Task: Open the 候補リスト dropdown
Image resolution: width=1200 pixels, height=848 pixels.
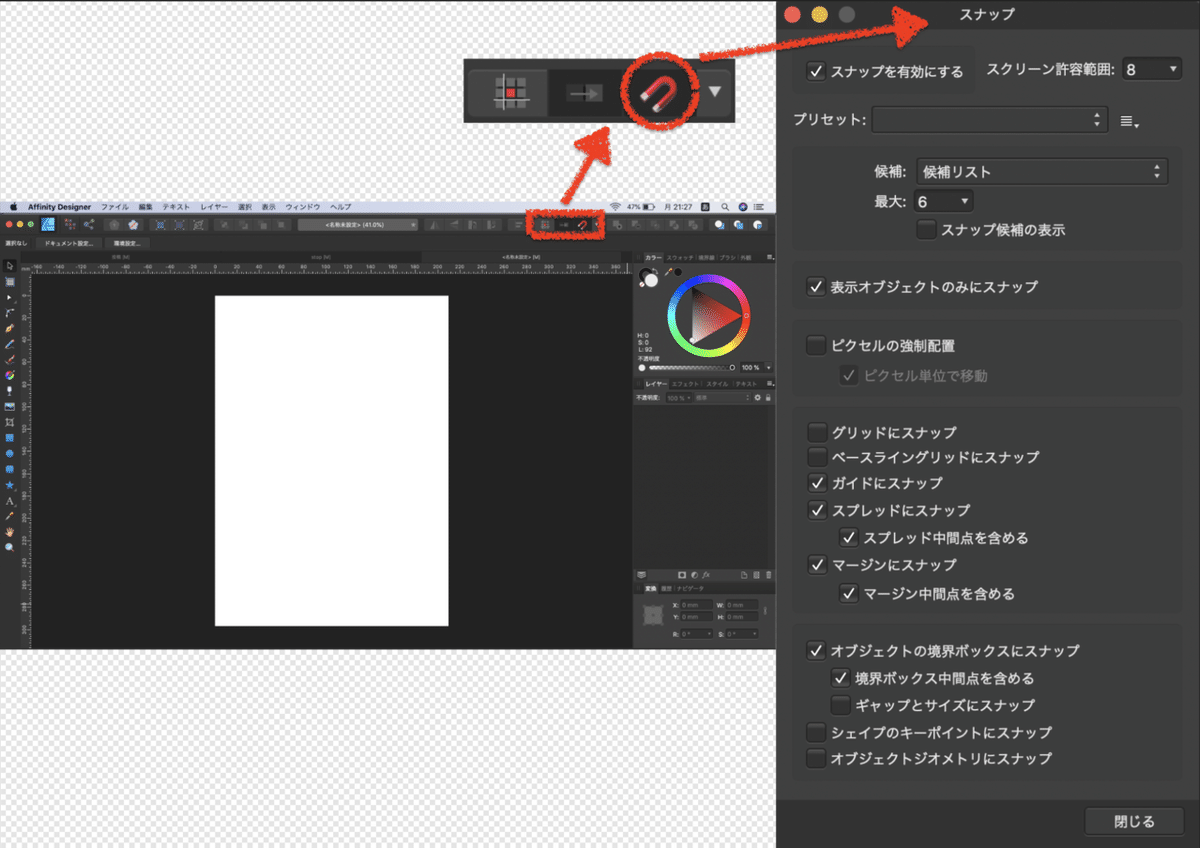Action: coord(1042,171)
